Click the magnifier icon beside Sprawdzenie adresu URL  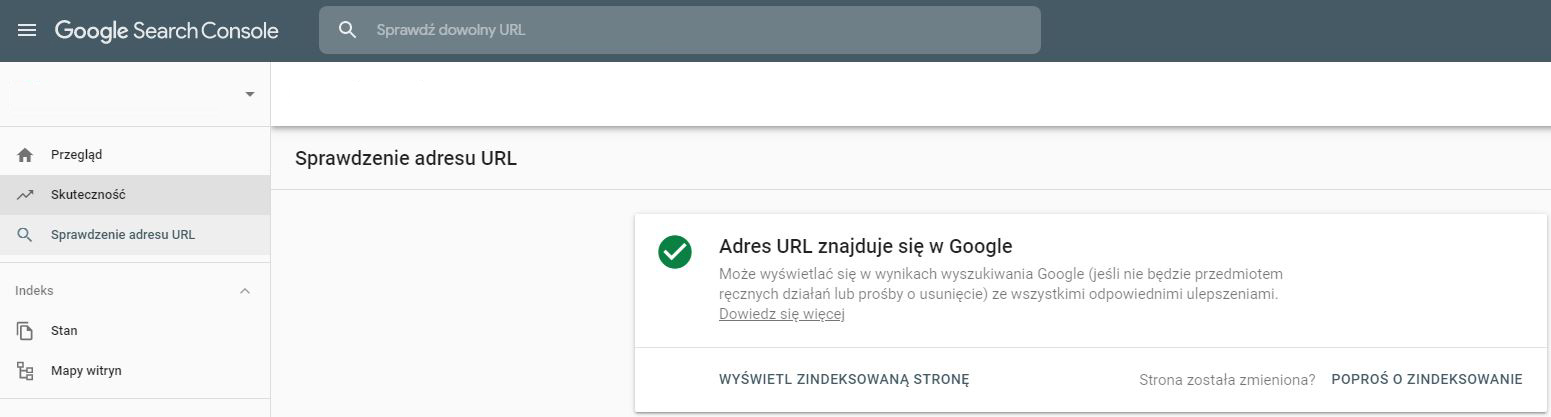click(x=25, y=235)
